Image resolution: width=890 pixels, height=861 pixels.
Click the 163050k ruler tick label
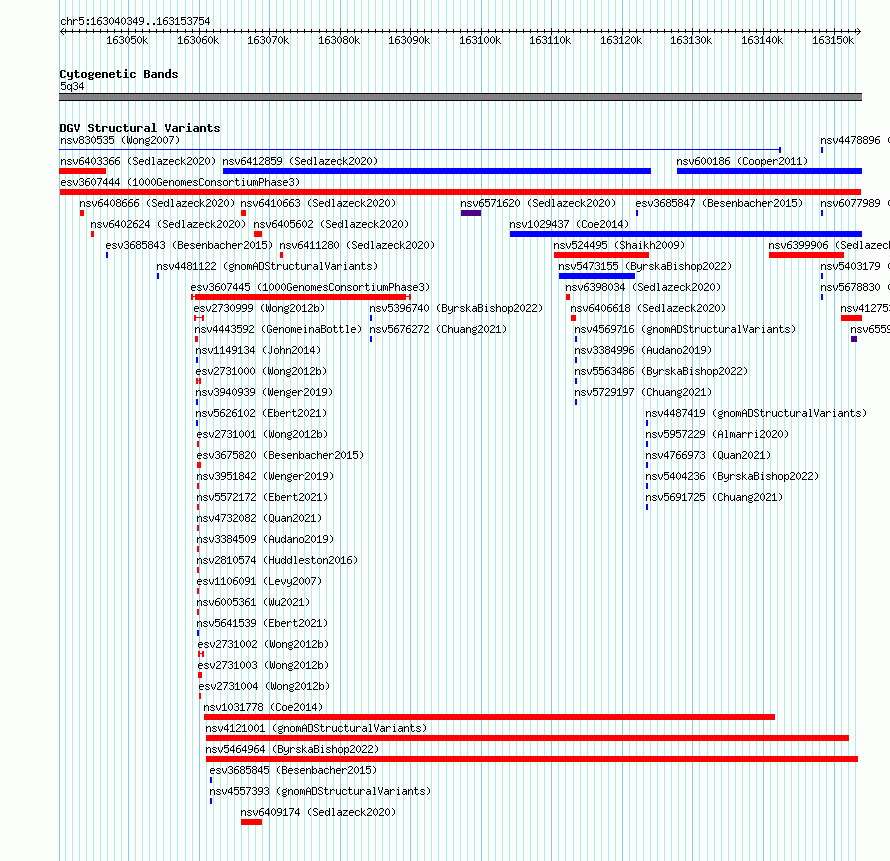pyautogui.click(x=127, y=40)
